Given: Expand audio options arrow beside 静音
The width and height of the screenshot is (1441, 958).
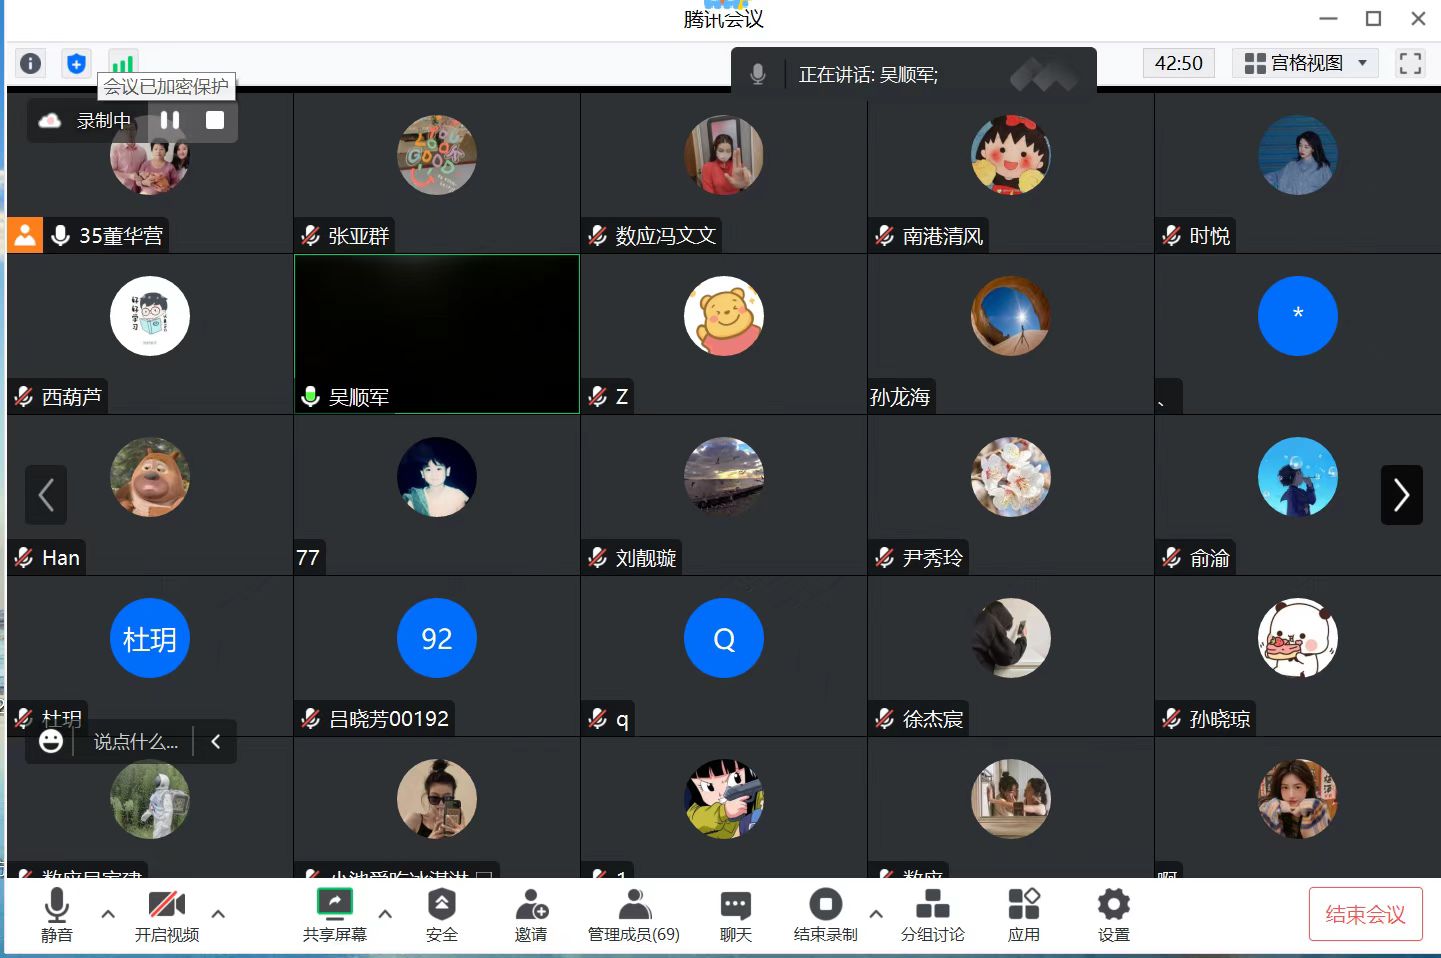Looking at the screenshot, I should coord(108,913).
